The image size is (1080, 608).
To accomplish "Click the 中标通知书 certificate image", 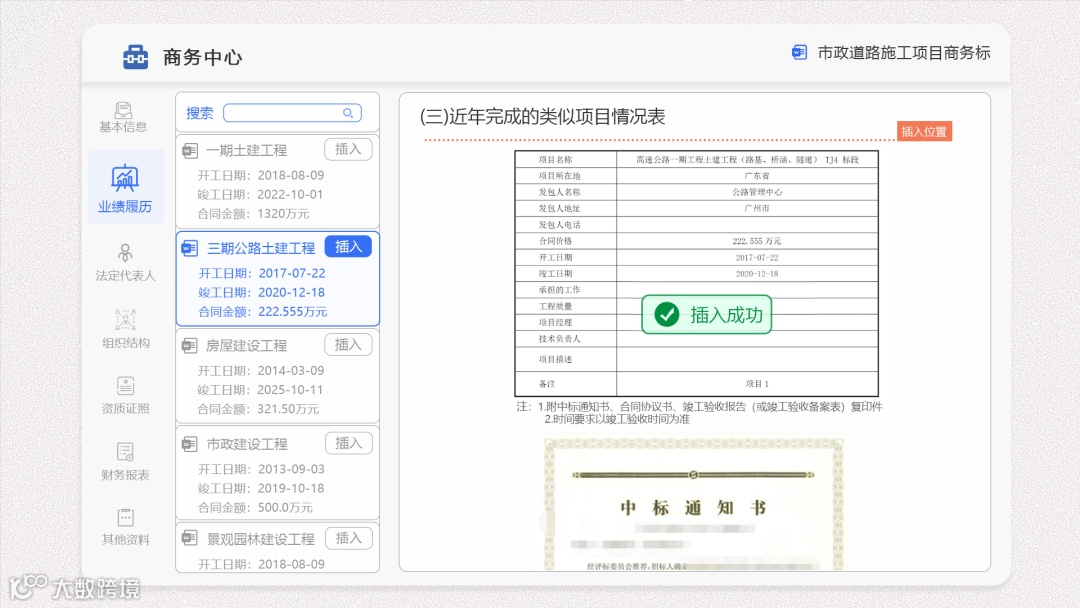I will pyautogui.click(x=694, y=503).
